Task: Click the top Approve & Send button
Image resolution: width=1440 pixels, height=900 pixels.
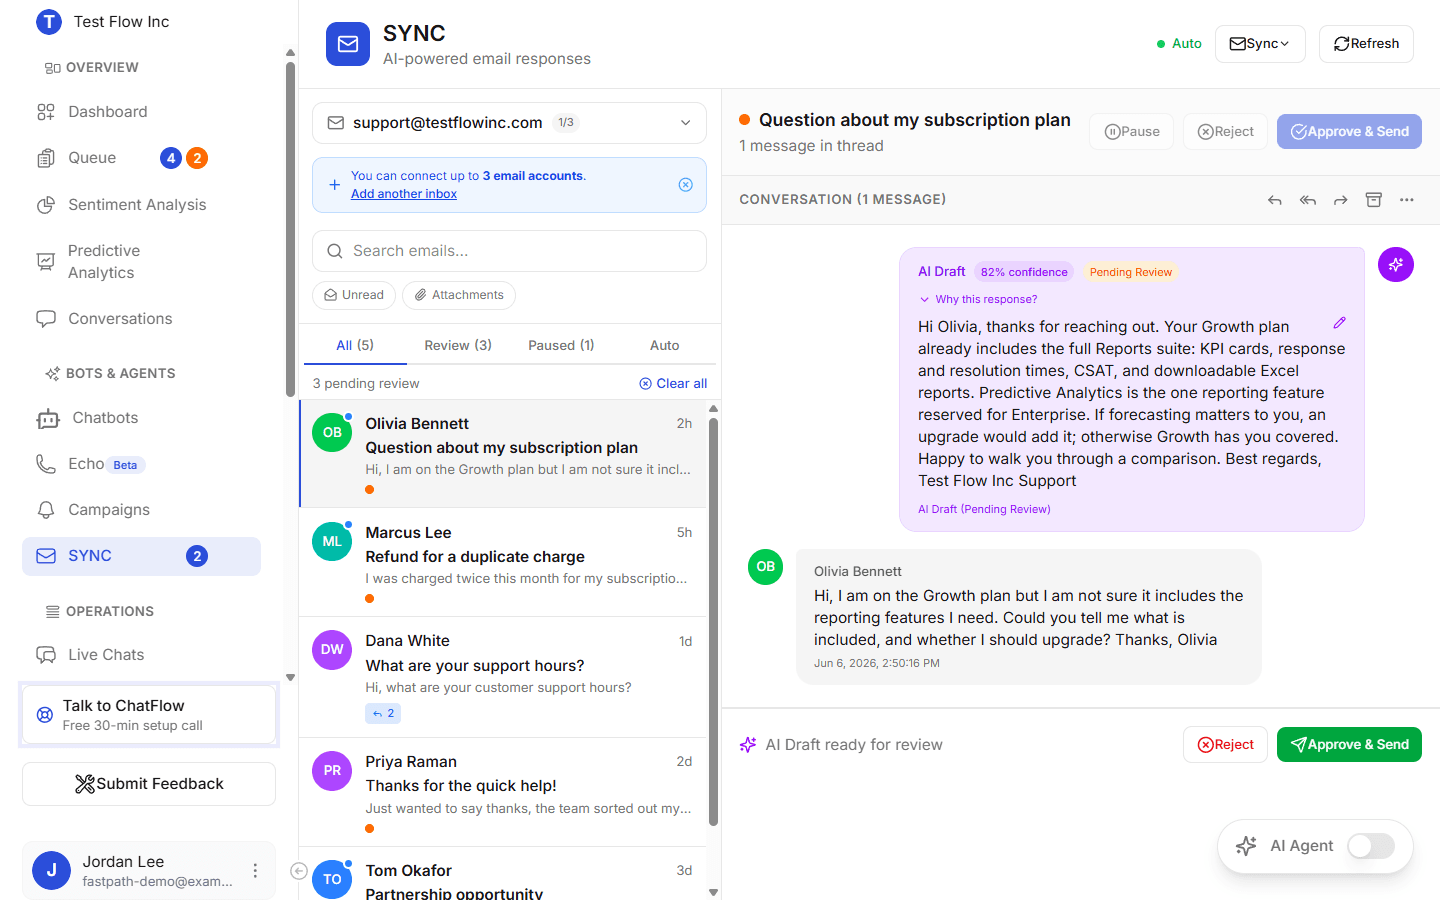Action: pos(1349,132)
